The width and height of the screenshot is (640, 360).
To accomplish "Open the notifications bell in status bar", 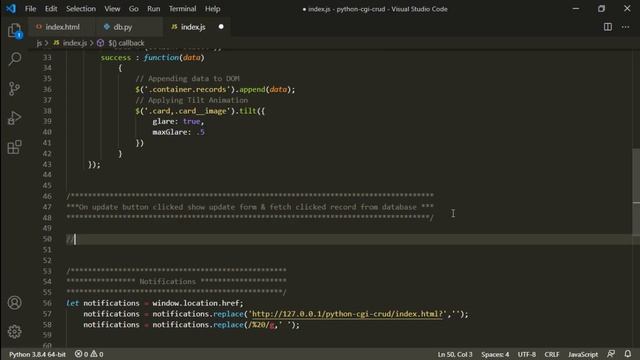I will [628, 354].
